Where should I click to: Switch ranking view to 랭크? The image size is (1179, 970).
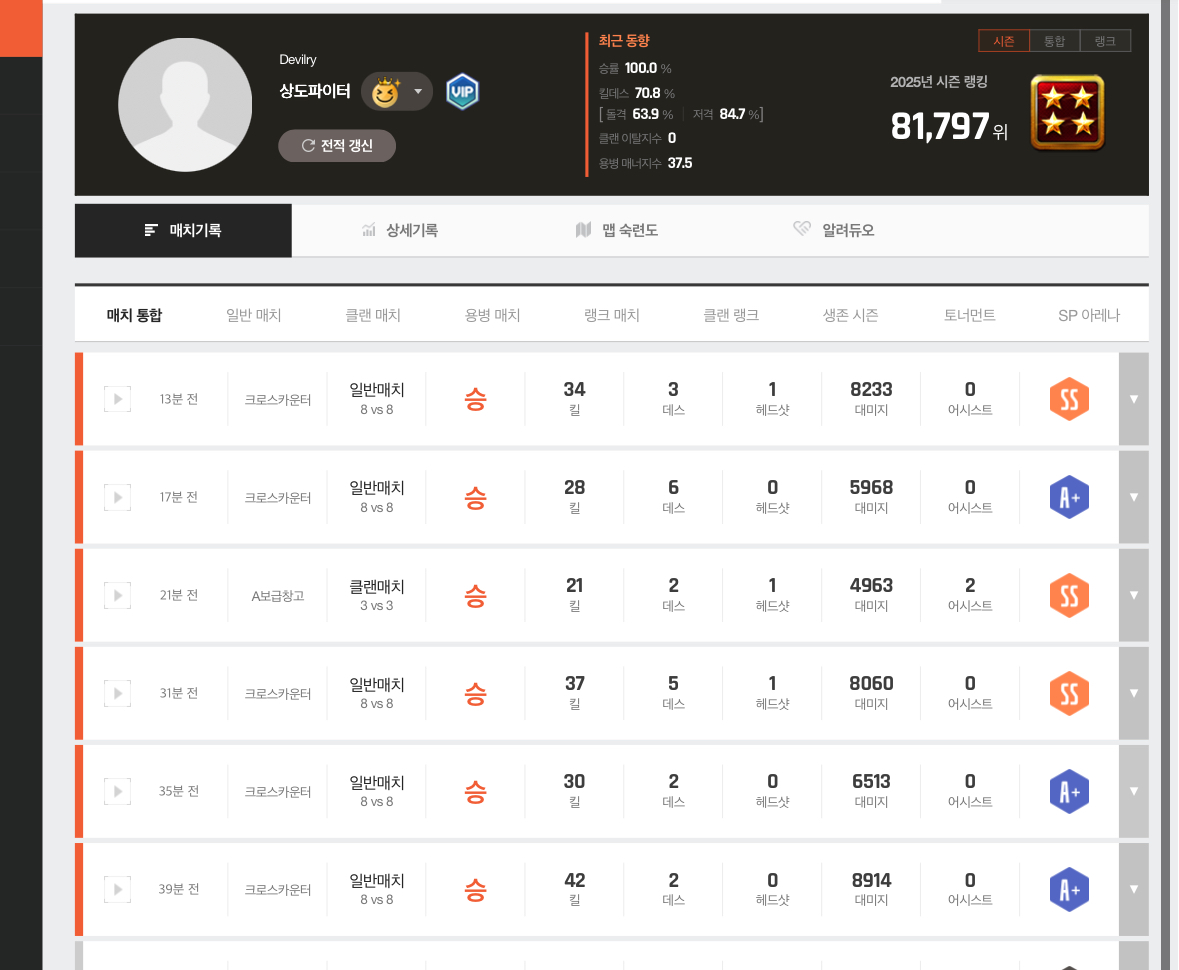(1105, 41)
